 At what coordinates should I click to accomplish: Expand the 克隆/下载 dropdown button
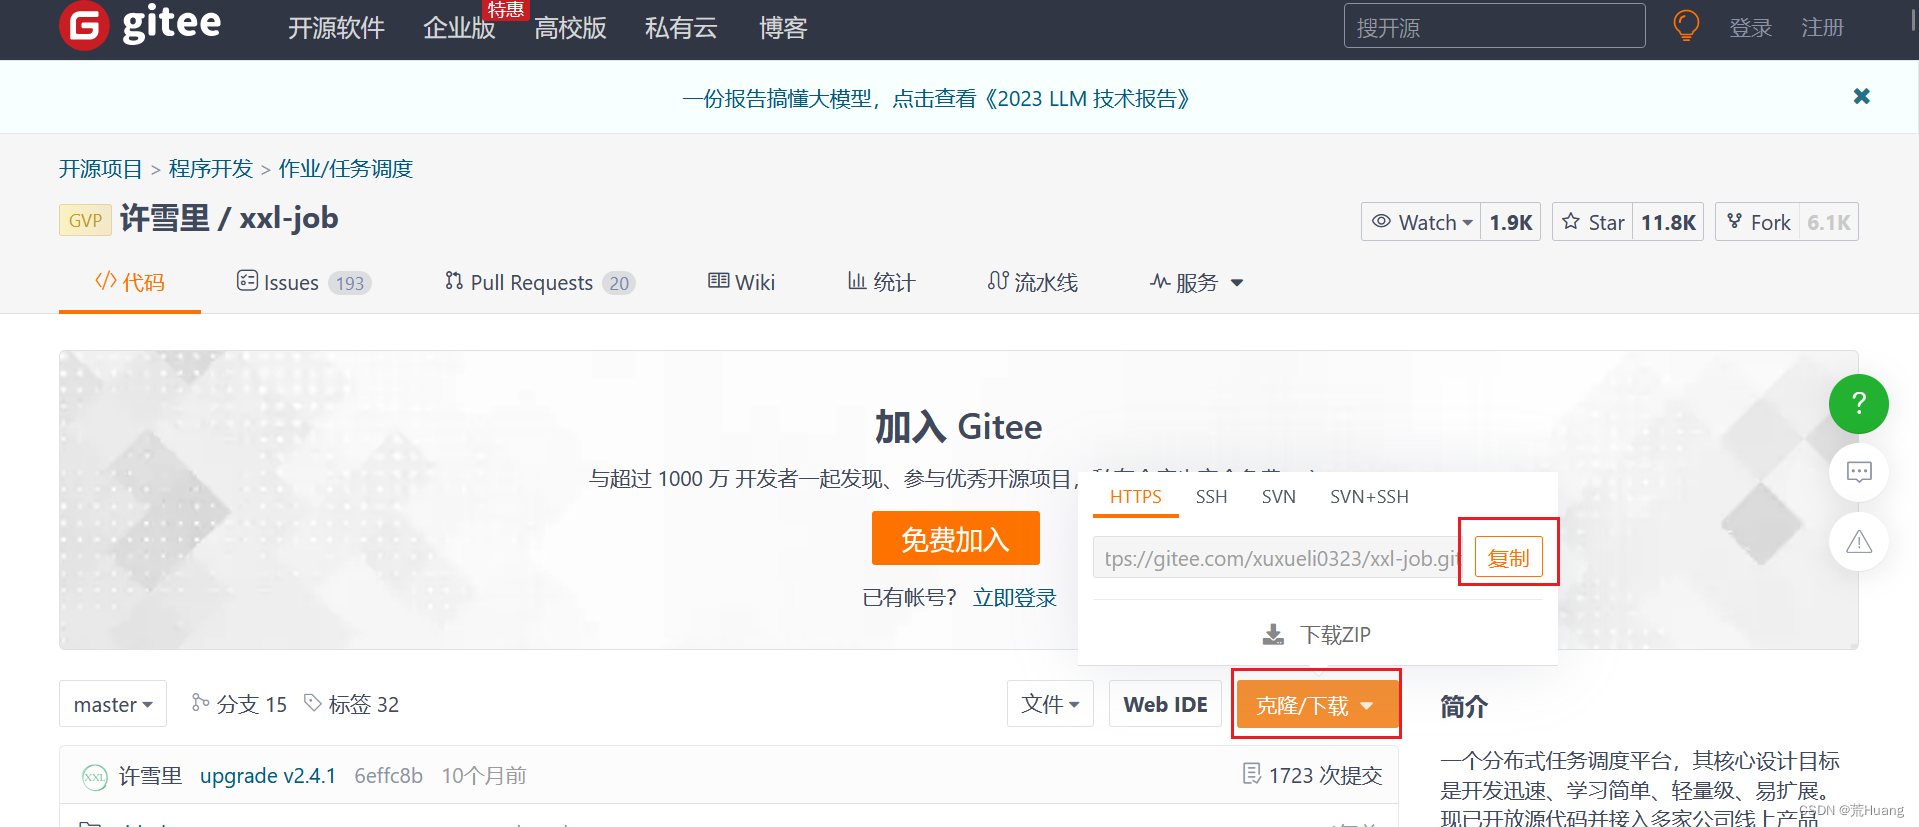1316,705
